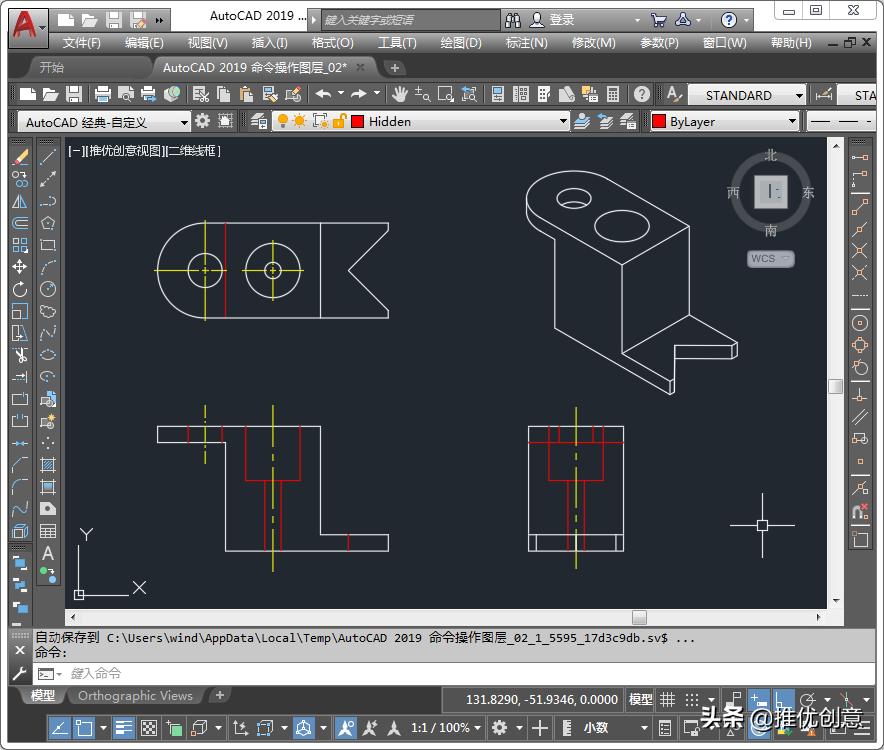Toggle grid display in the status bar
The width and height of the screenshot is (884, 750).
click(x=668, y=699)
